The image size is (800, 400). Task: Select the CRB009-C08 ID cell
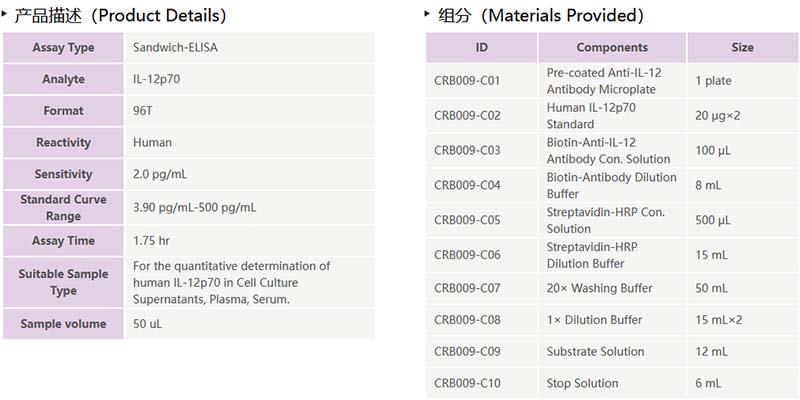pos(467,320)
